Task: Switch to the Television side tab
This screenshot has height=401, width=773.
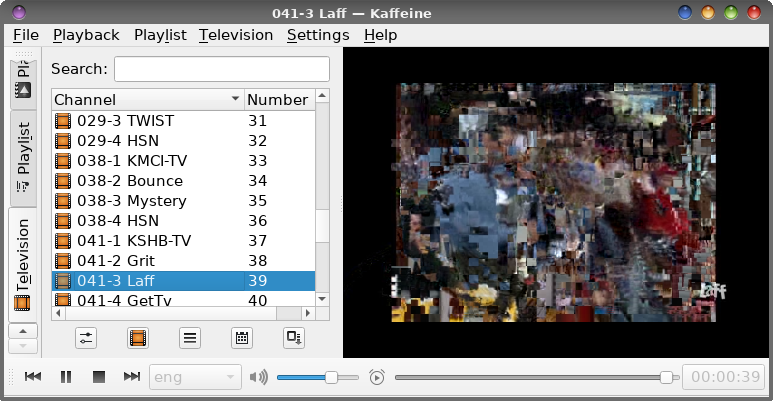Action: coord(23,265)
